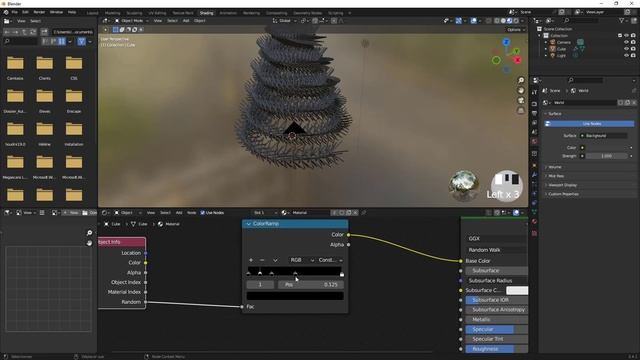The width and height of the screenshot is (640, 360).
Task: Click the HDRI preview sphere in viewport
Action: [464, 185]
